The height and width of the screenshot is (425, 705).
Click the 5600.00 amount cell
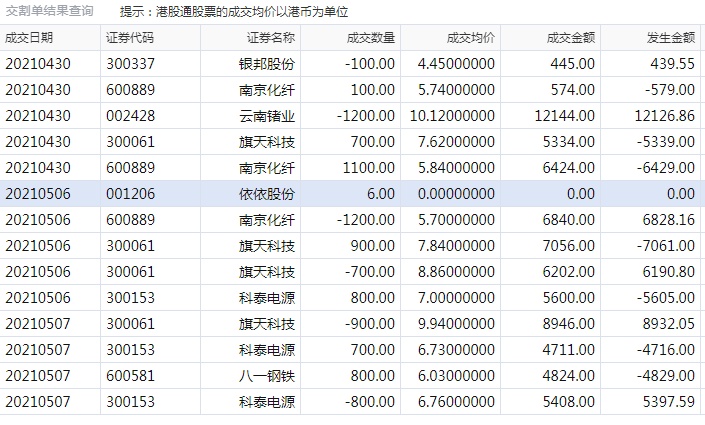click(569, 298)
